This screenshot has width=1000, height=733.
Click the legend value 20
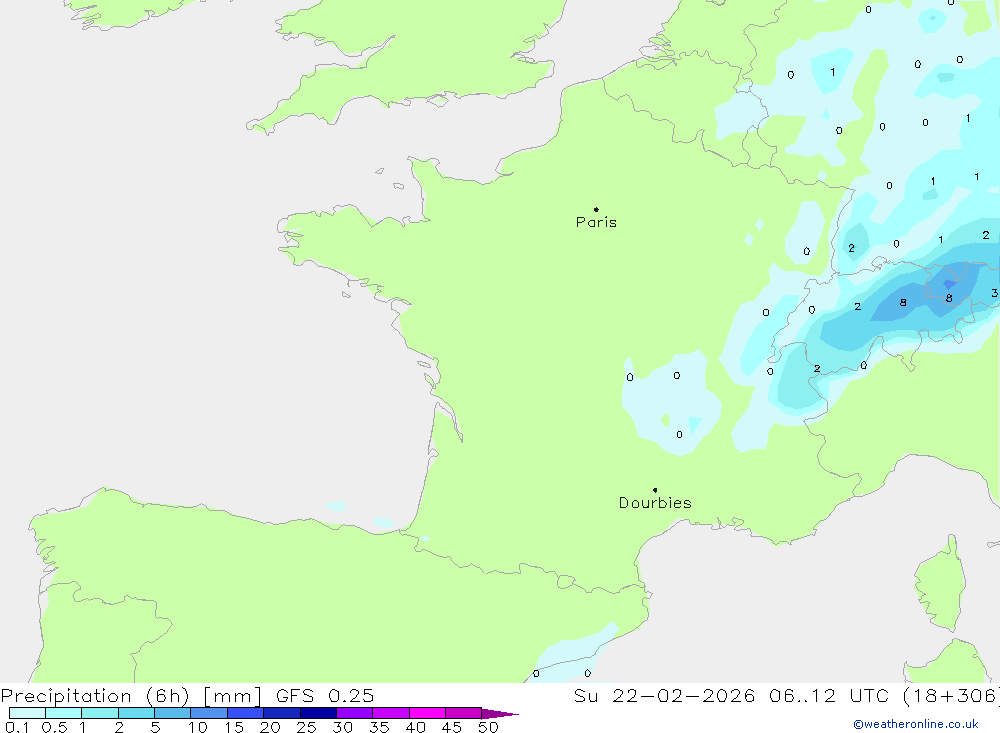coord(270,727)
